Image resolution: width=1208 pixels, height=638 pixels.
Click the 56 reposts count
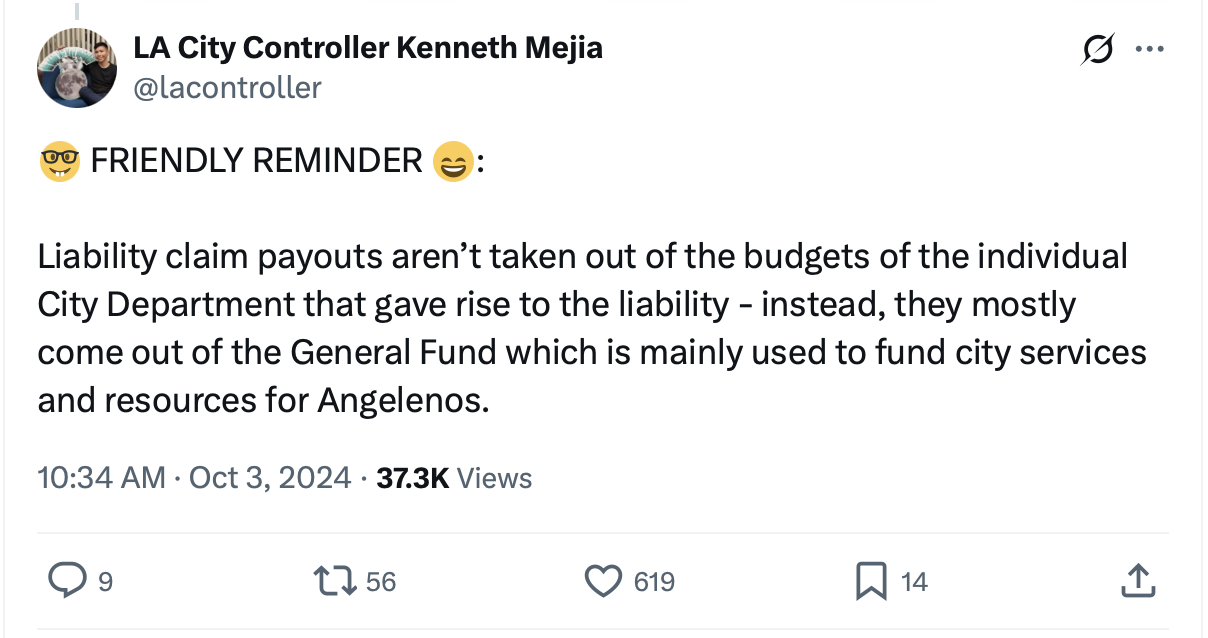[x=381, y=581]
